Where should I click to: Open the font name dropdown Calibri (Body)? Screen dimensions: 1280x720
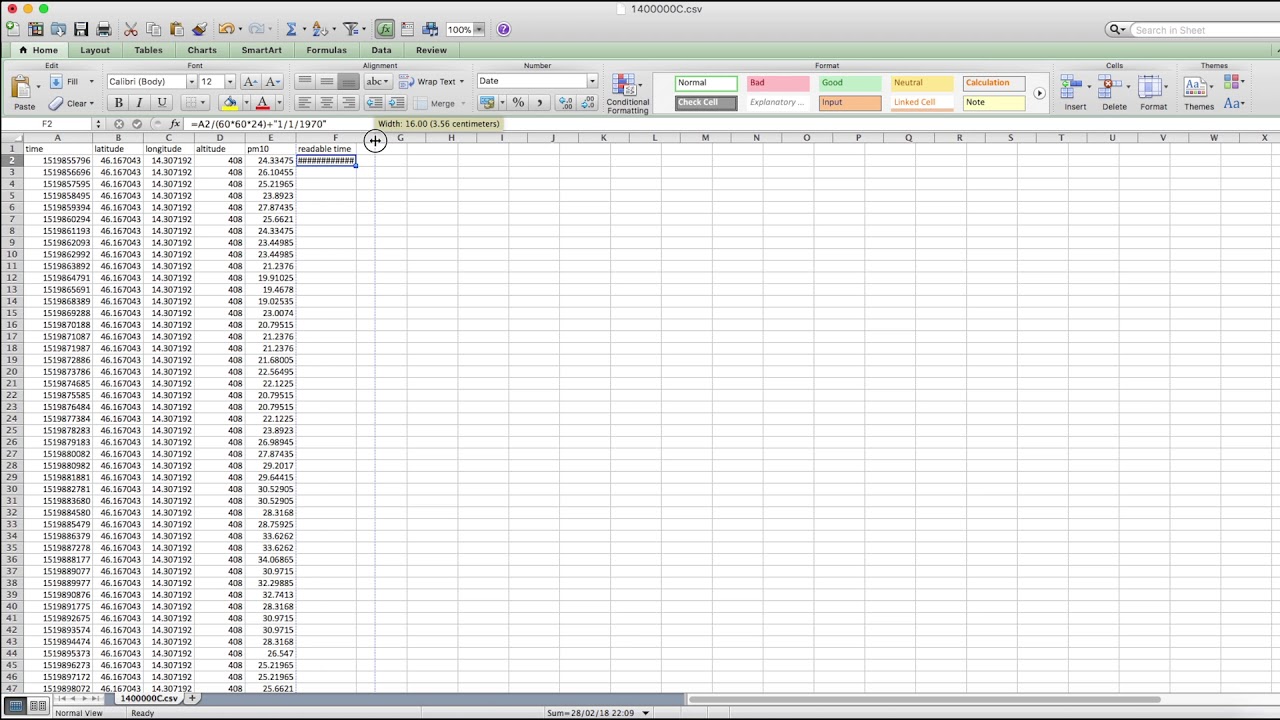191,82
